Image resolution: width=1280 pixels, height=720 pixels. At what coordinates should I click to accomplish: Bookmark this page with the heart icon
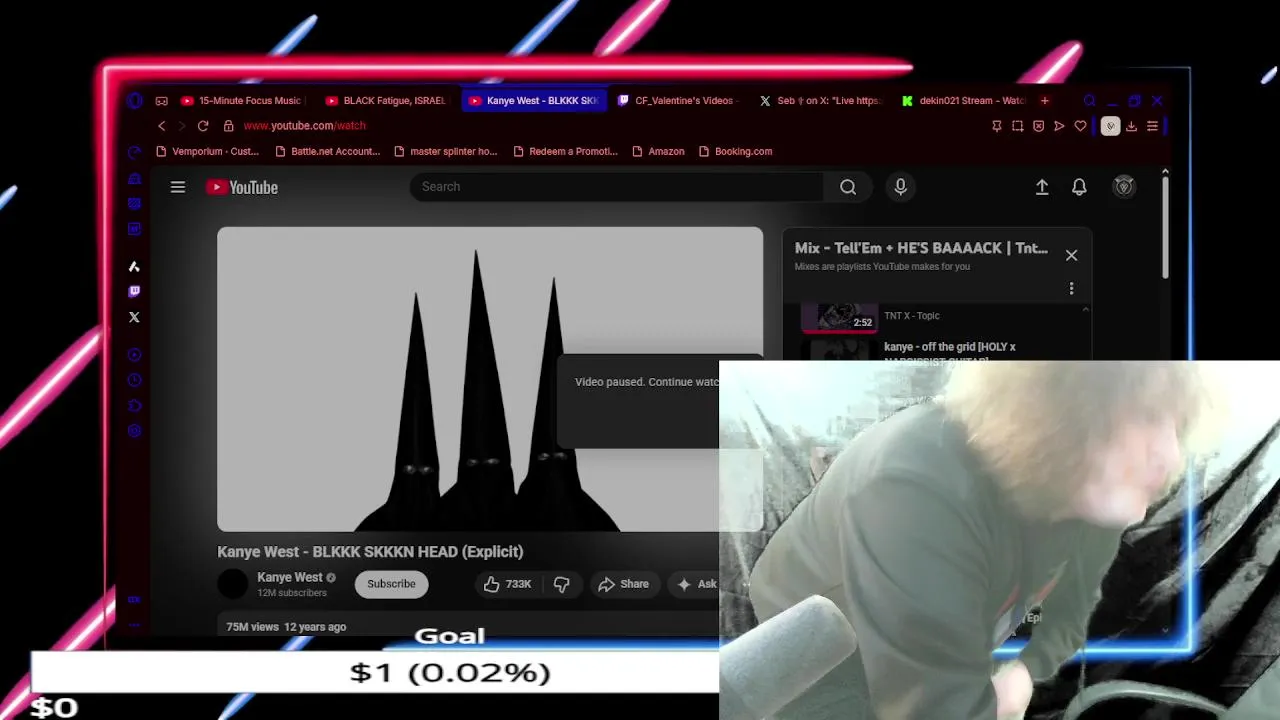(1080, 126)
